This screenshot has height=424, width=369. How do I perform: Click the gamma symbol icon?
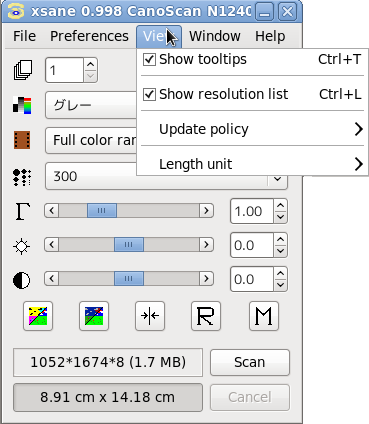pyautogui.click(x=22, y=211)
